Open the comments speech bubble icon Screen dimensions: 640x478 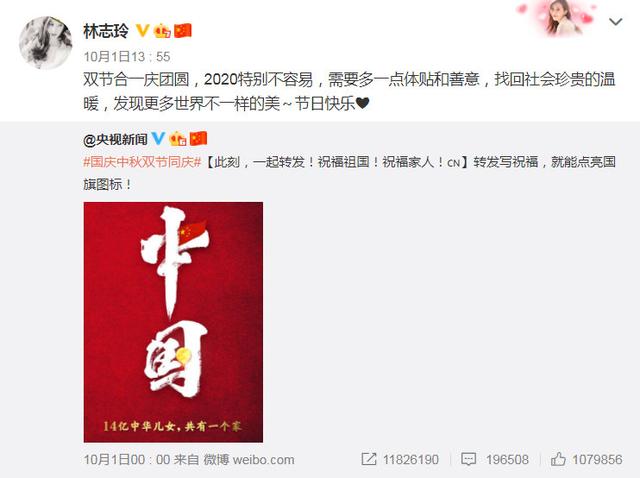tap(468, 459)
